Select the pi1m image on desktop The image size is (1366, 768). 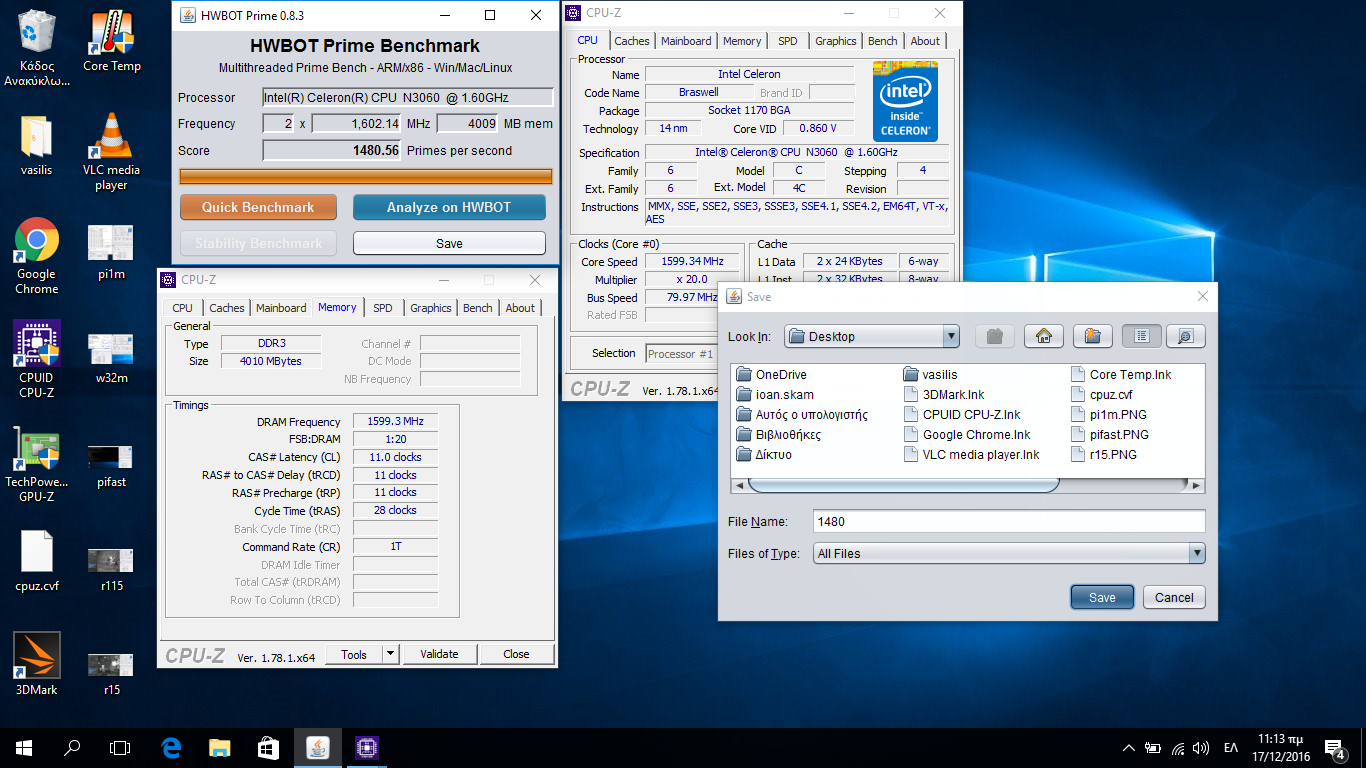pos(112,251)
